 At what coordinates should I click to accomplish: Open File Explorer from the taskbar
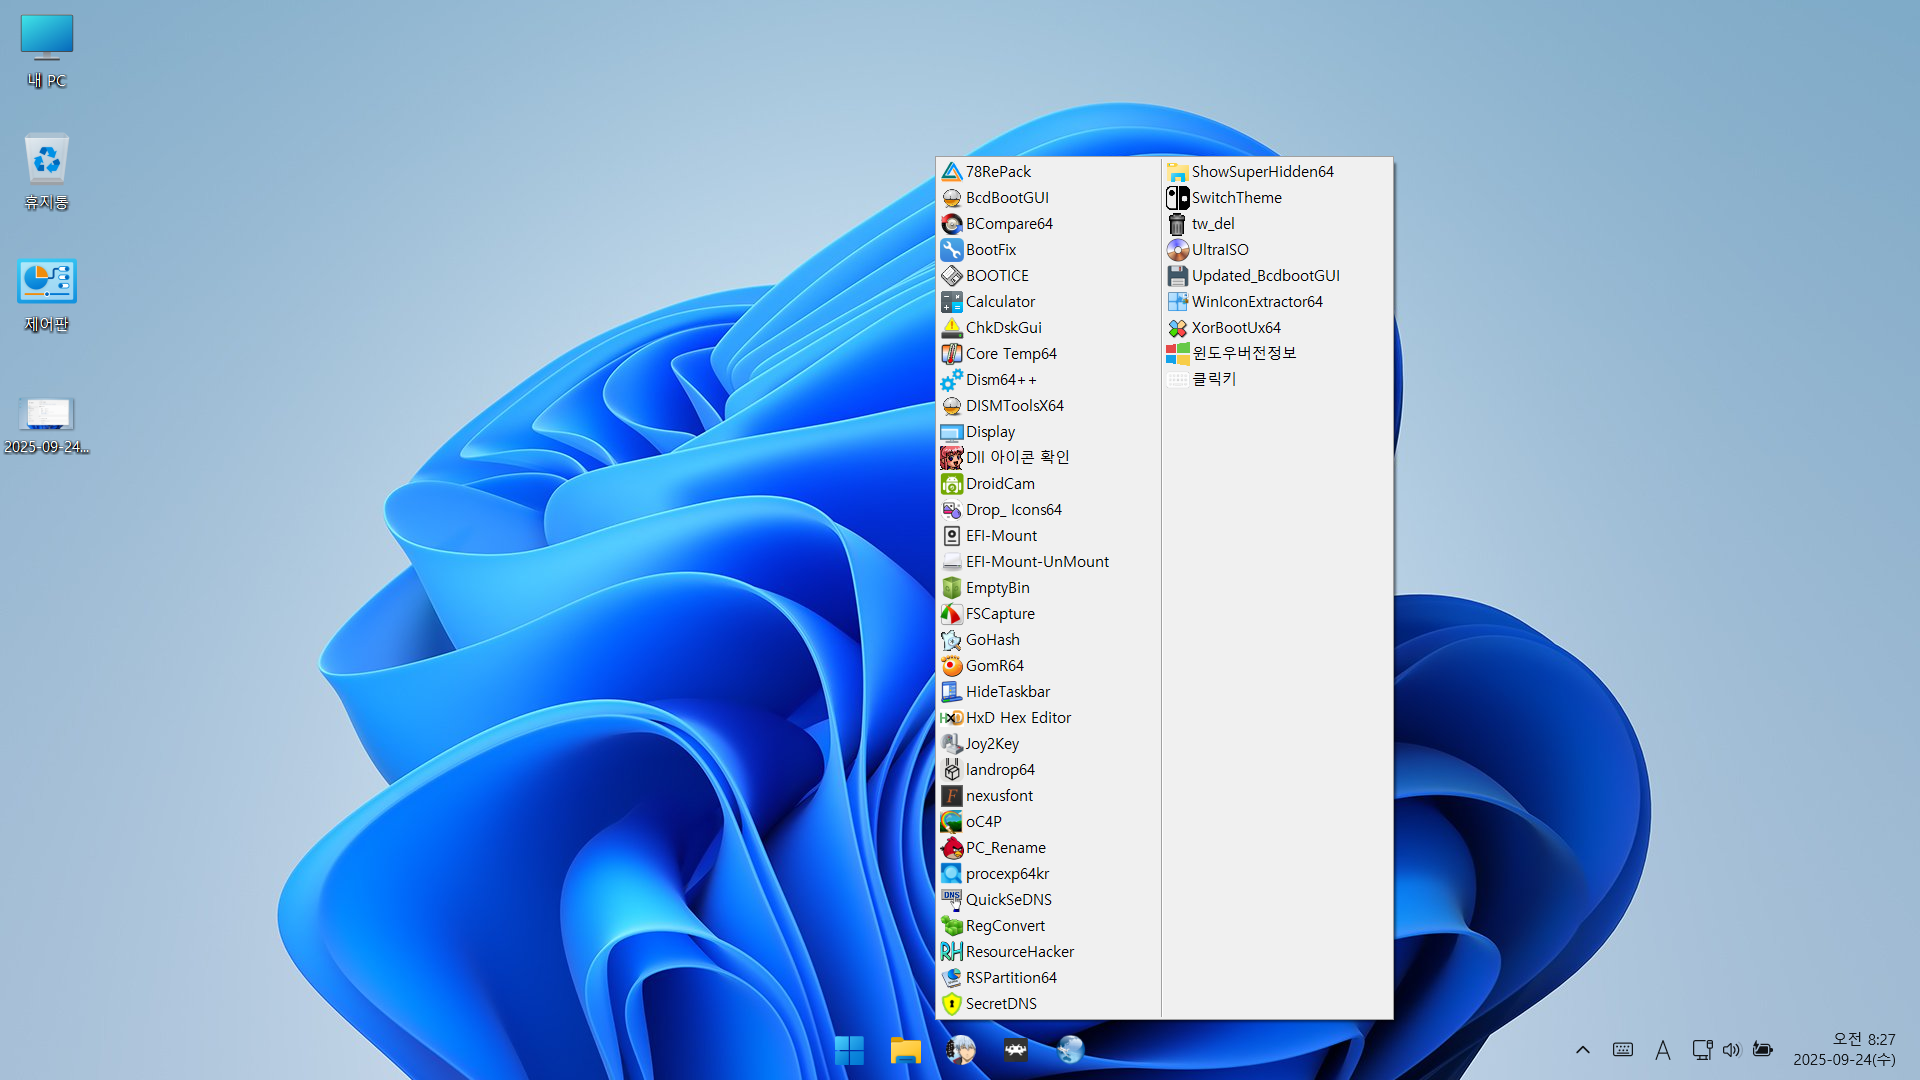point(905,1050)
